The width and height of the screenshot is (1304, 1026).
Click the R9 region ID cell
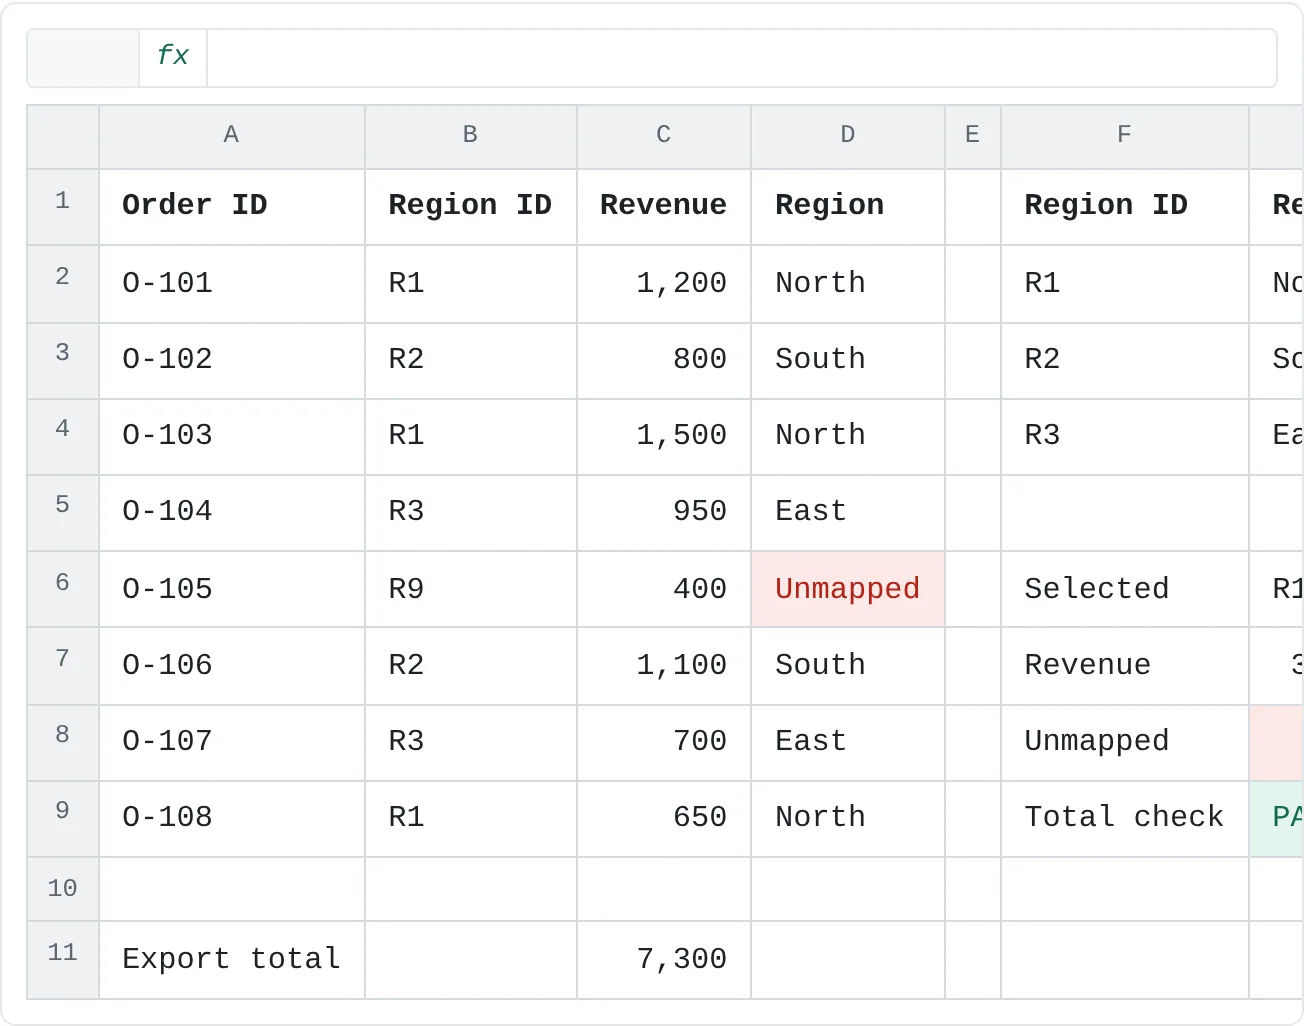pyautogui.click(x=471, y=589)
